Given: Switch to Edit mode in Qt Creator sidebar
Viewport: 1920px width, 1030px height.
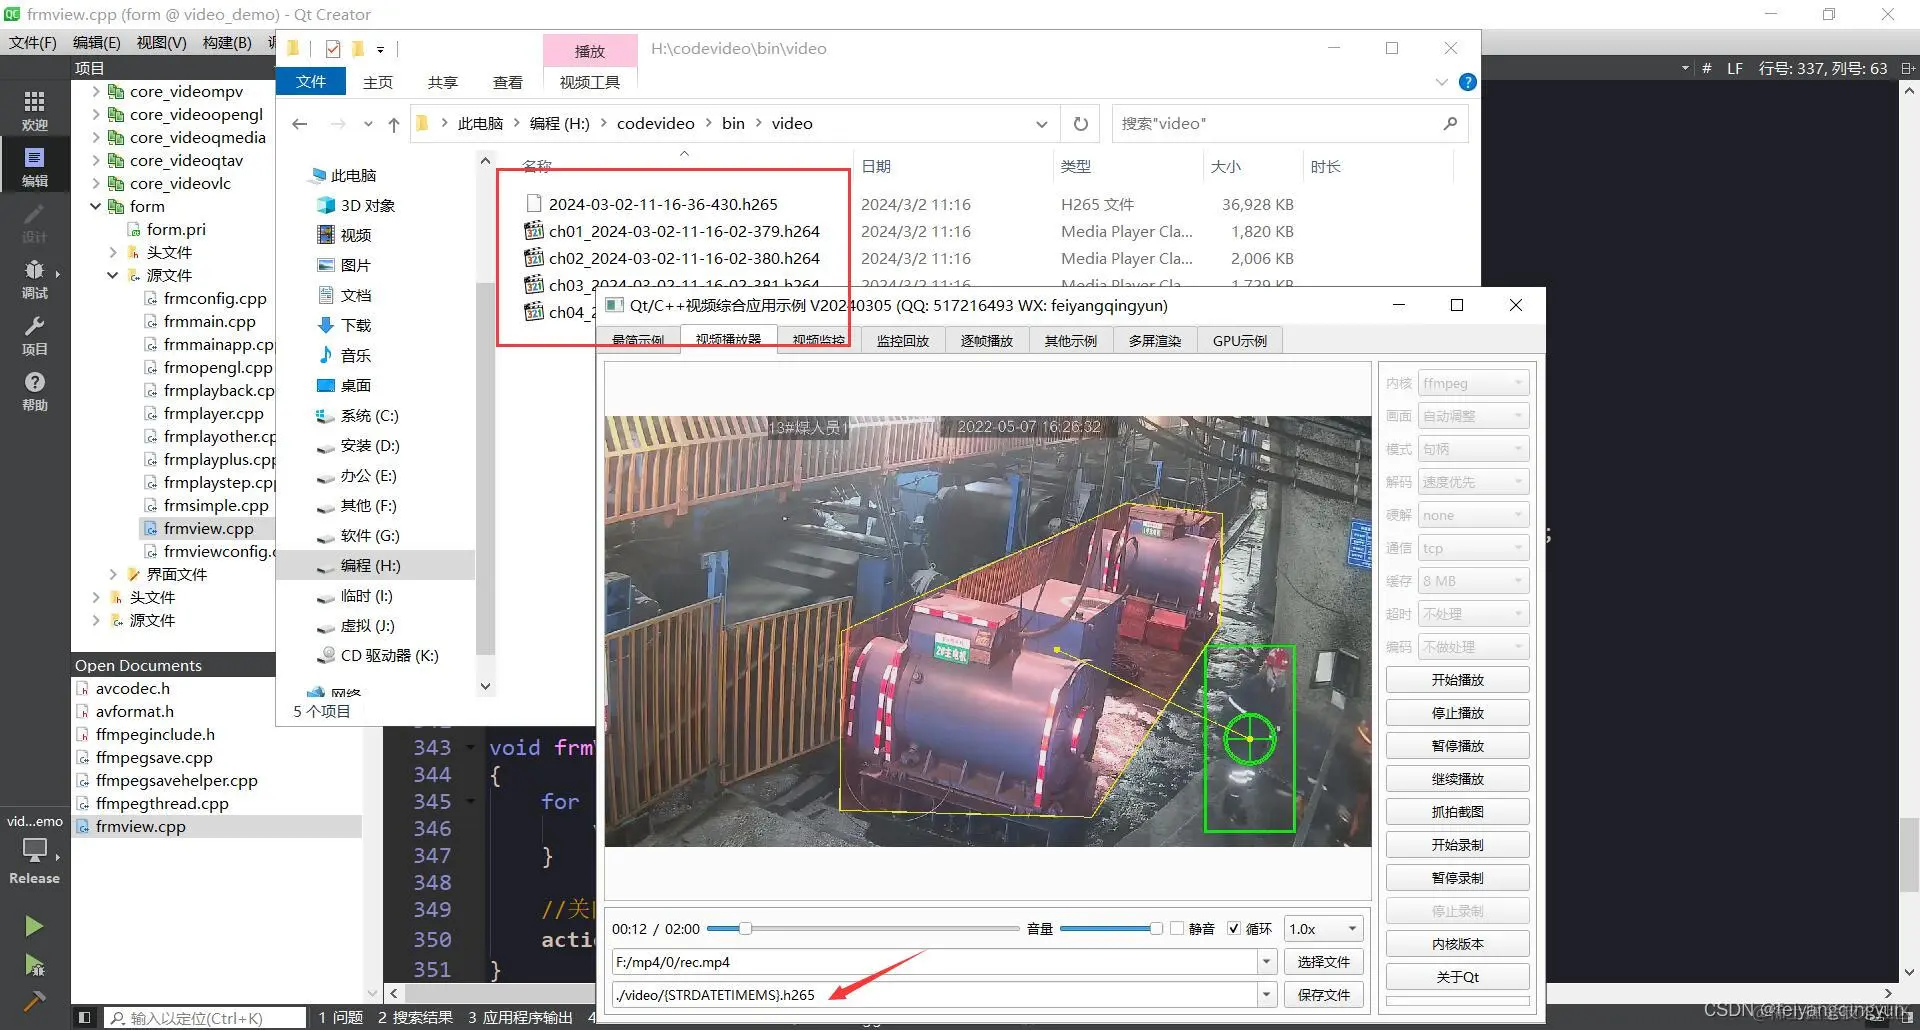Looking at the screenshot, I should [34, 165].
